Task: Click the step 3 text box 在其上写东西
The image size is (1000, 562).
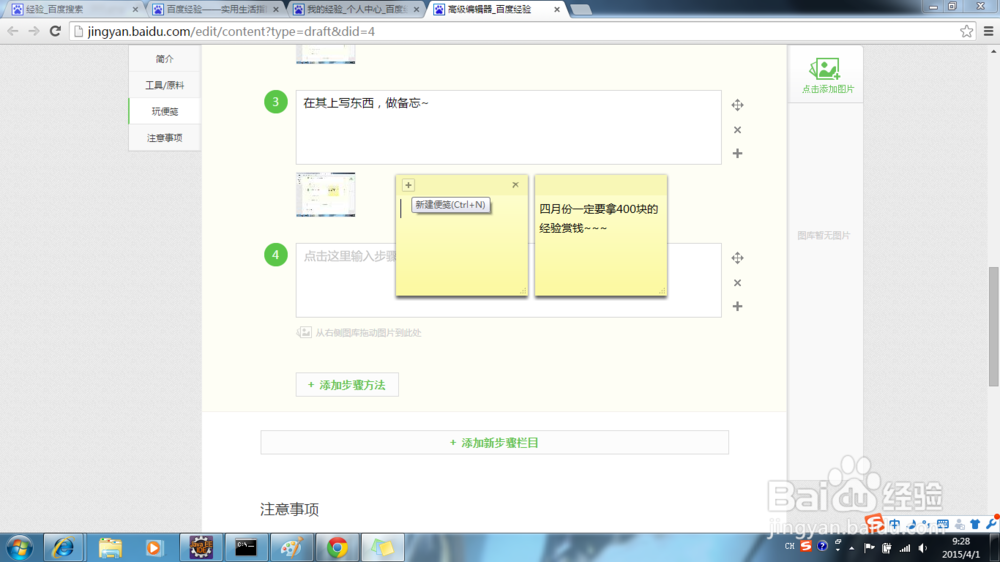Action: (508, 127)
